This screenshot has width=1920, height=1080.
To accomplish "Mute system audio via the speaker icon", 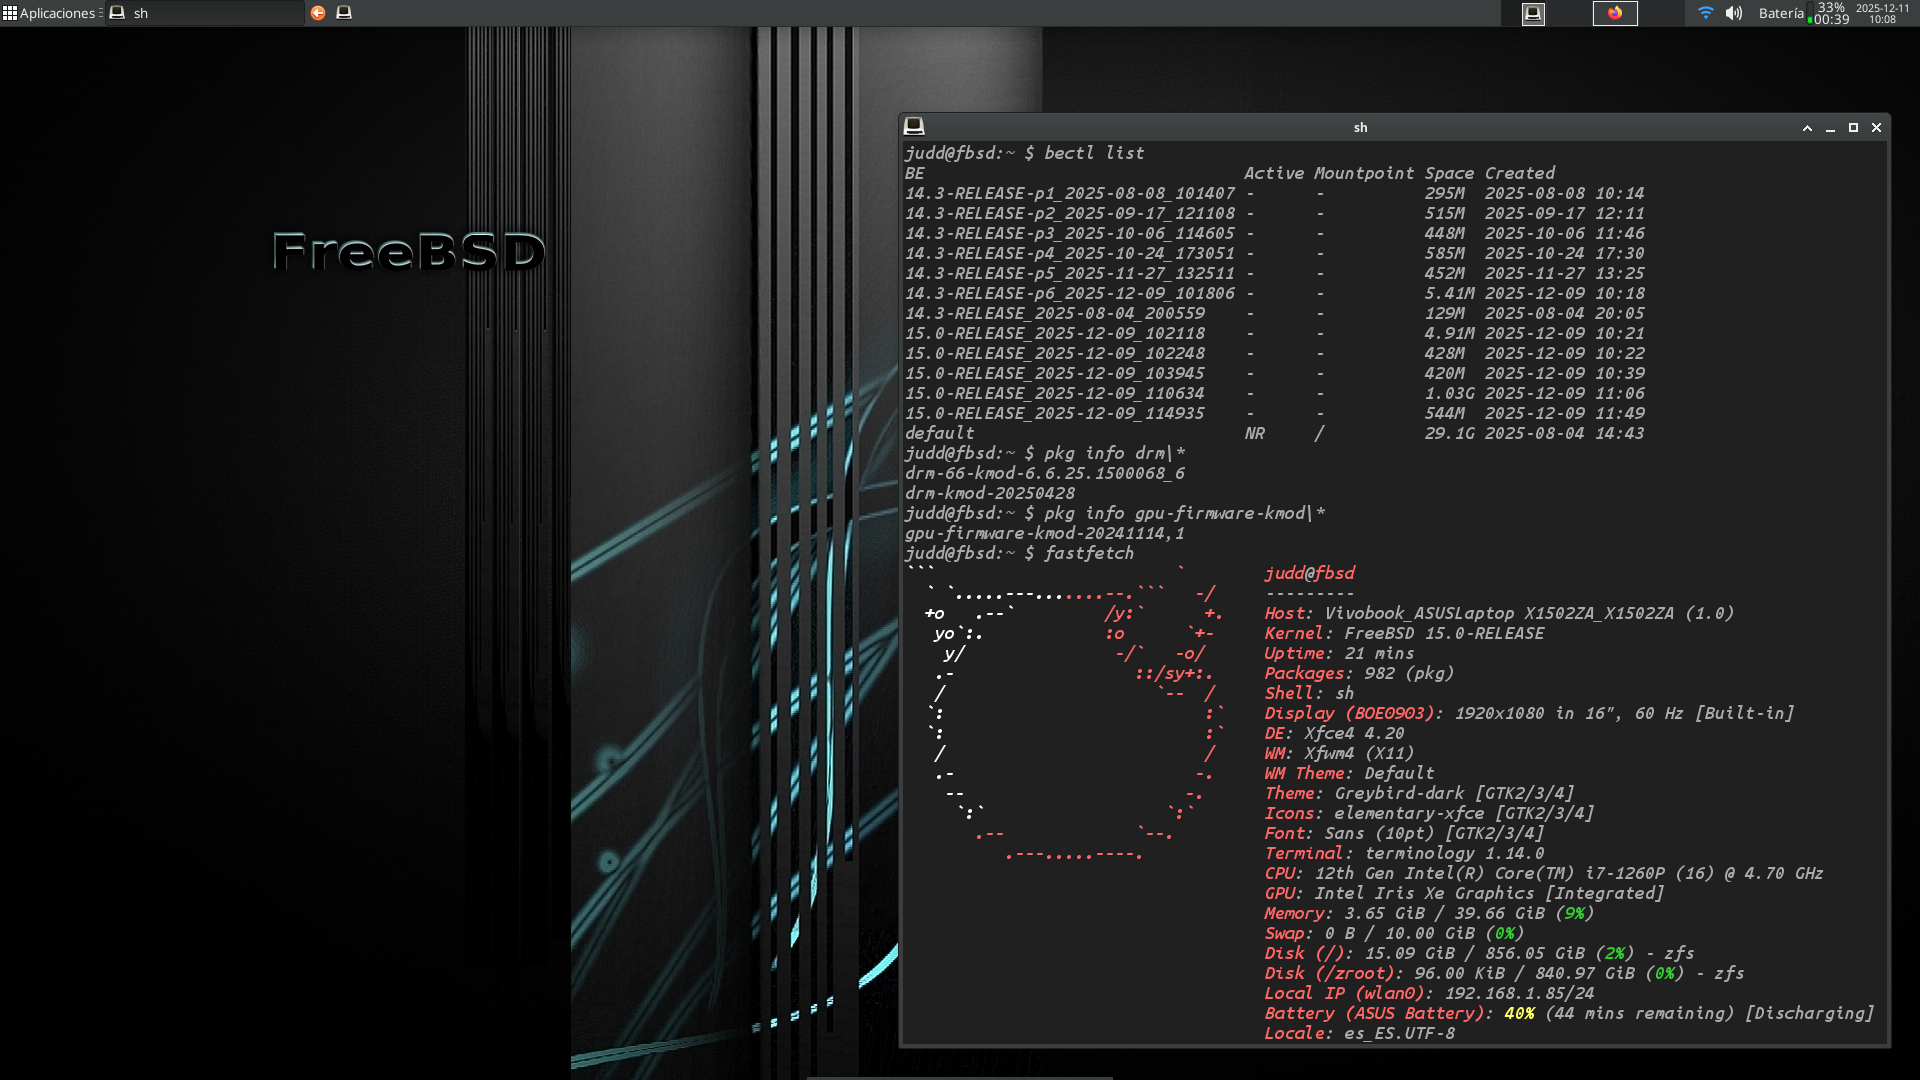I will [x=1734, y=14].
